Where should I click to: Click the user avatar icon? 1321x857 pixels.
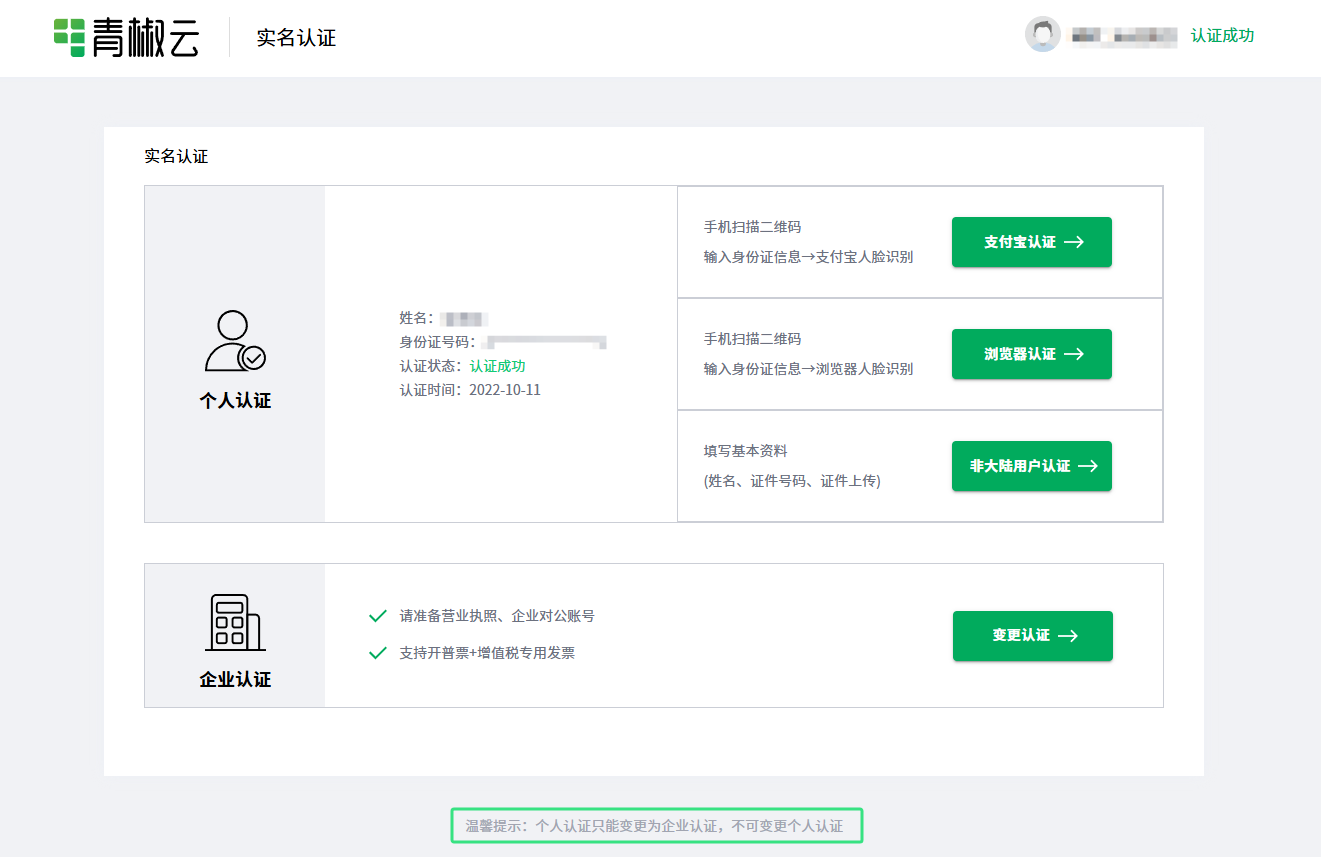click(1042, 35)
